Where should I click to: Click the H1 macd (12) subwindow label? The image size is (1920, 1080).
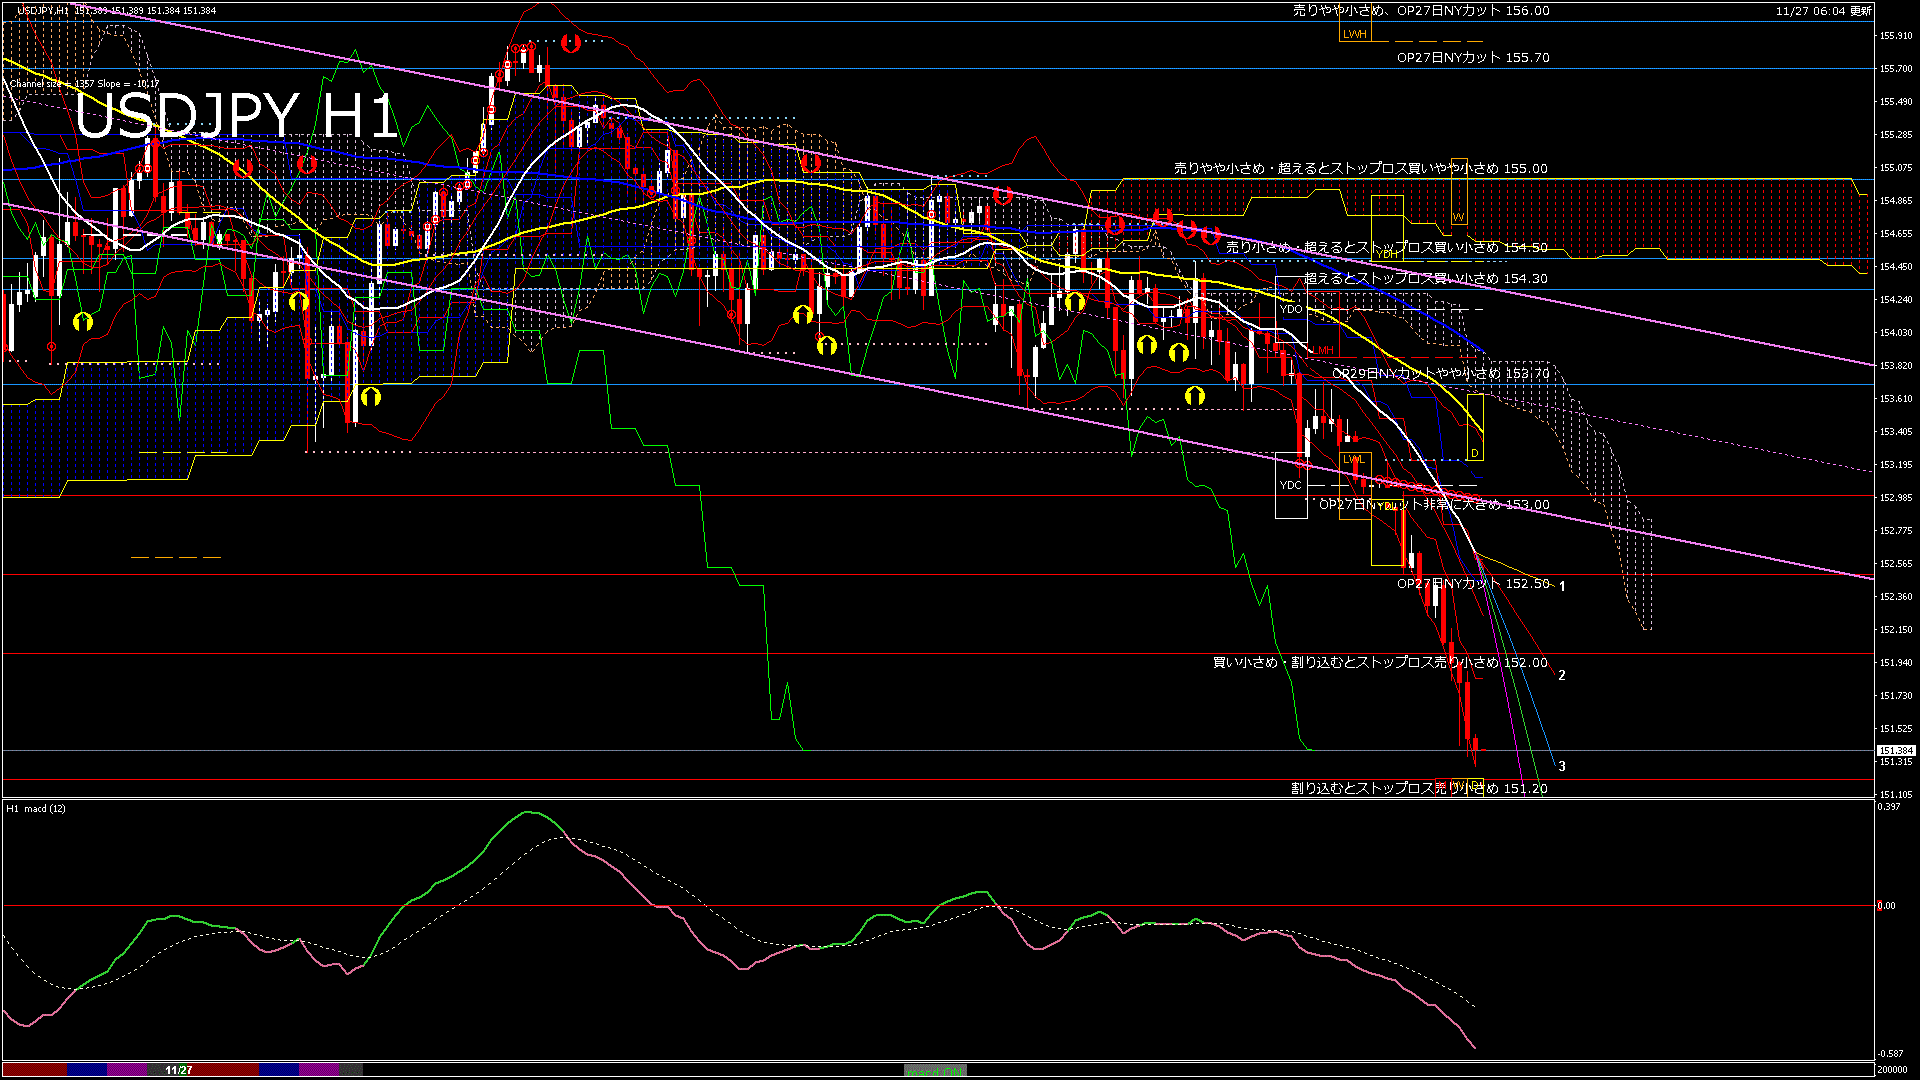click(x=36, y=808)
